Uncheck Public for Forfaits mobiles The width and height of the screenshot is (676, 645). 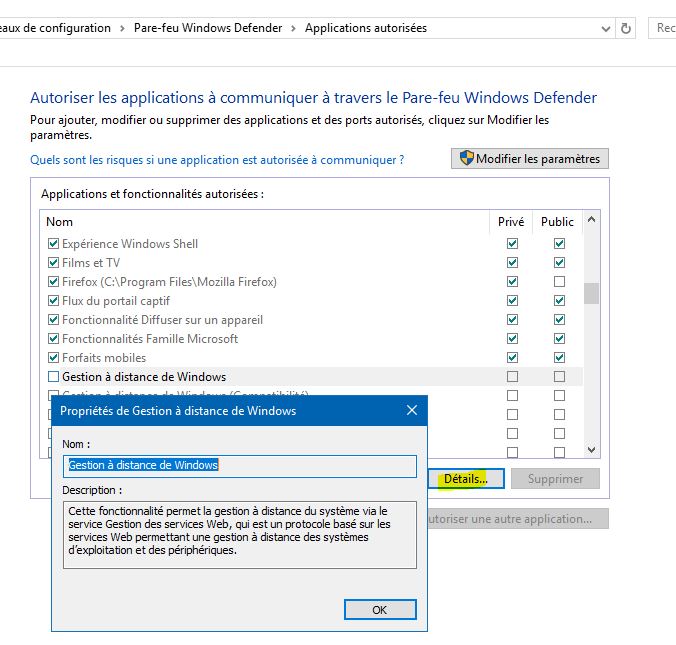(x=559, y=357)
